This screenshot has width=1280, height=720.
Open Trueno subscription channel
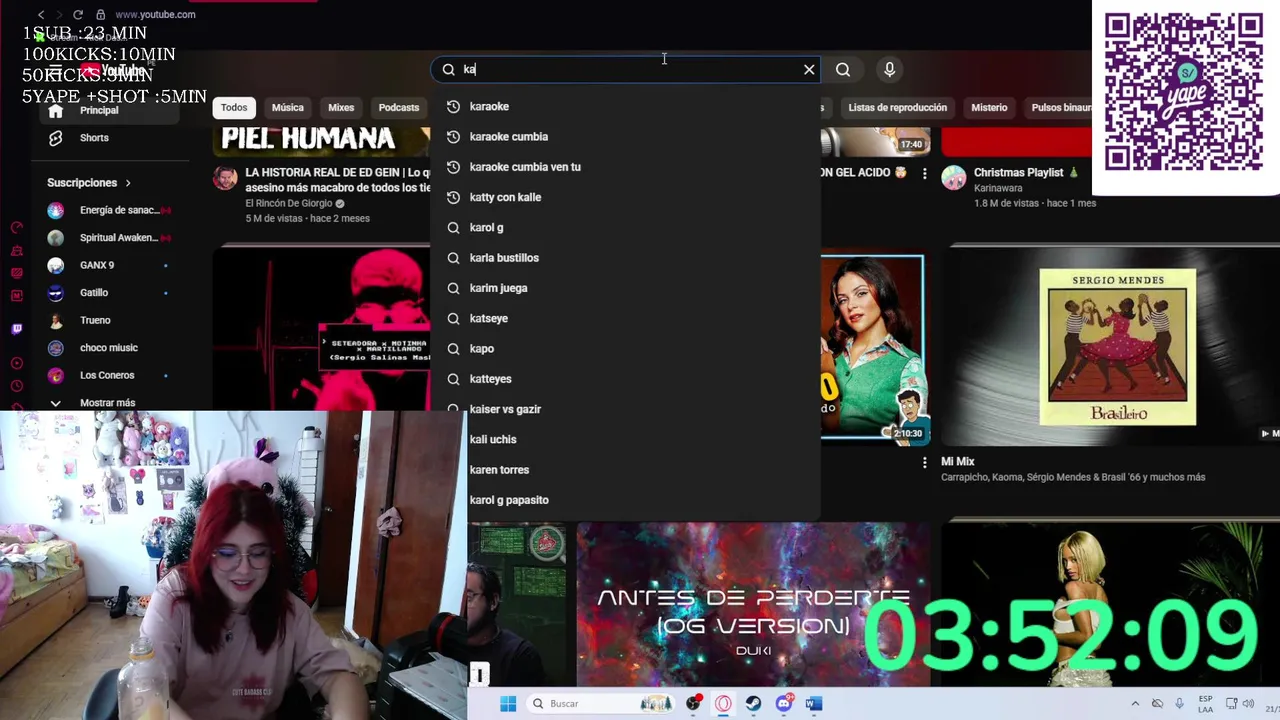click(x=110, y=320)
